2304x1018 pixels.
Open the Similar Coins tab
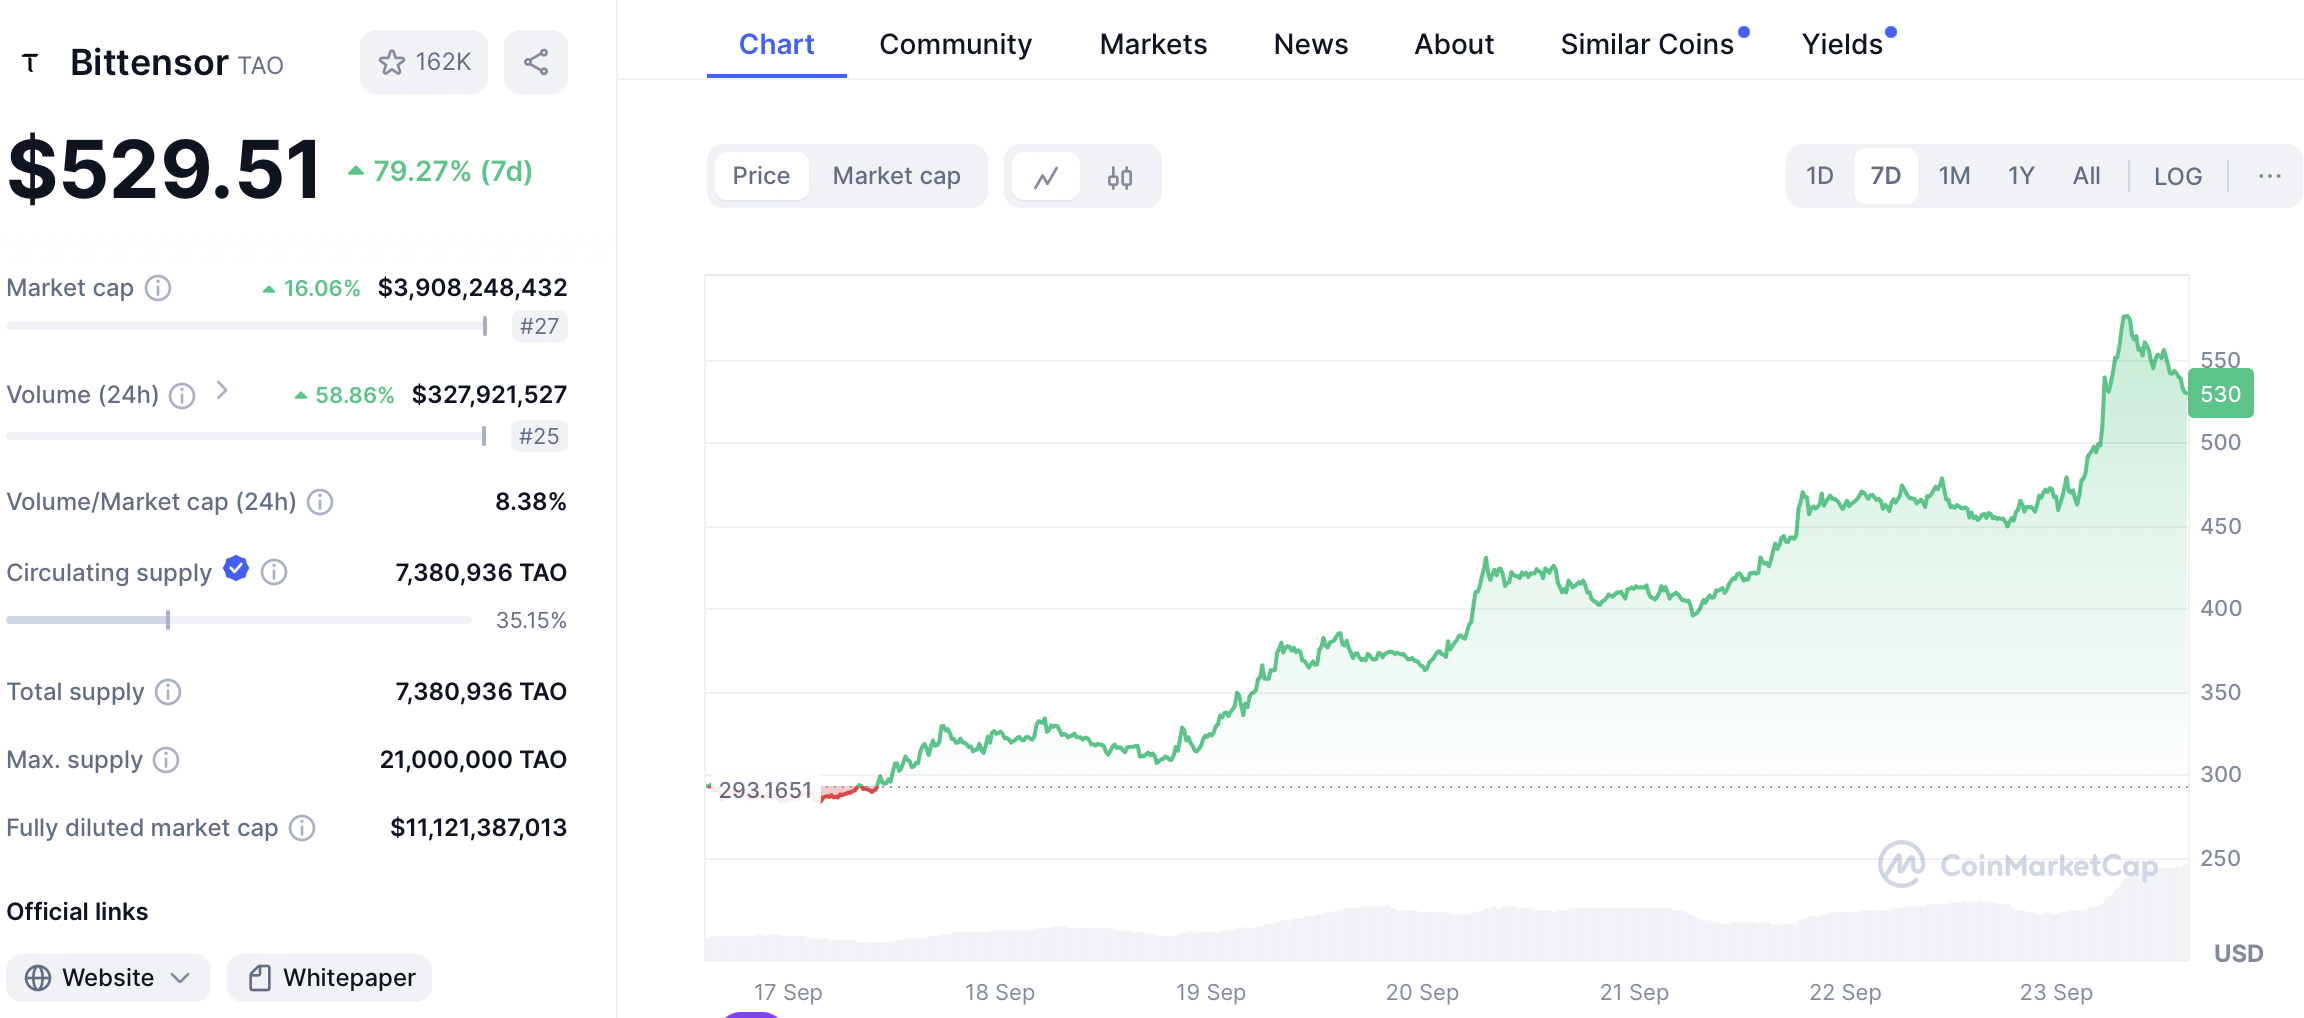click(x=1647, y=44)
